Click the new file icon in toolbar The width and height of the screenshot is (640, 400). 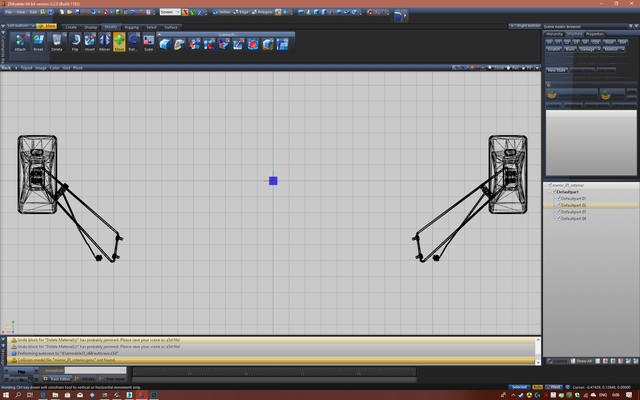tap(62, 12)
